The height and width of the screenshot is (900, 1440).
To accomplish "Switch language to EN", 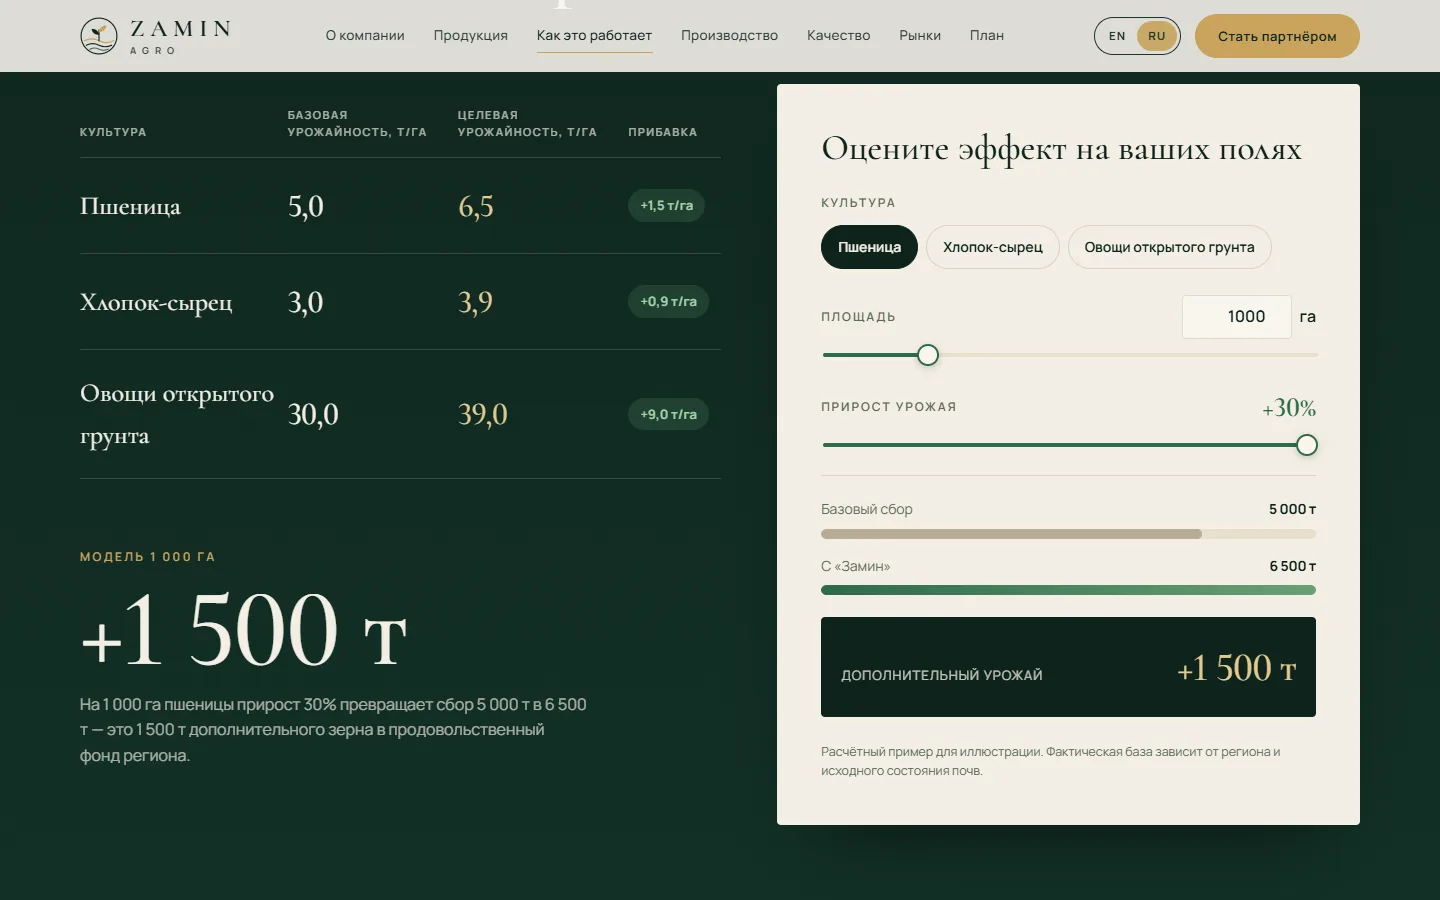I will [1117, 36].
